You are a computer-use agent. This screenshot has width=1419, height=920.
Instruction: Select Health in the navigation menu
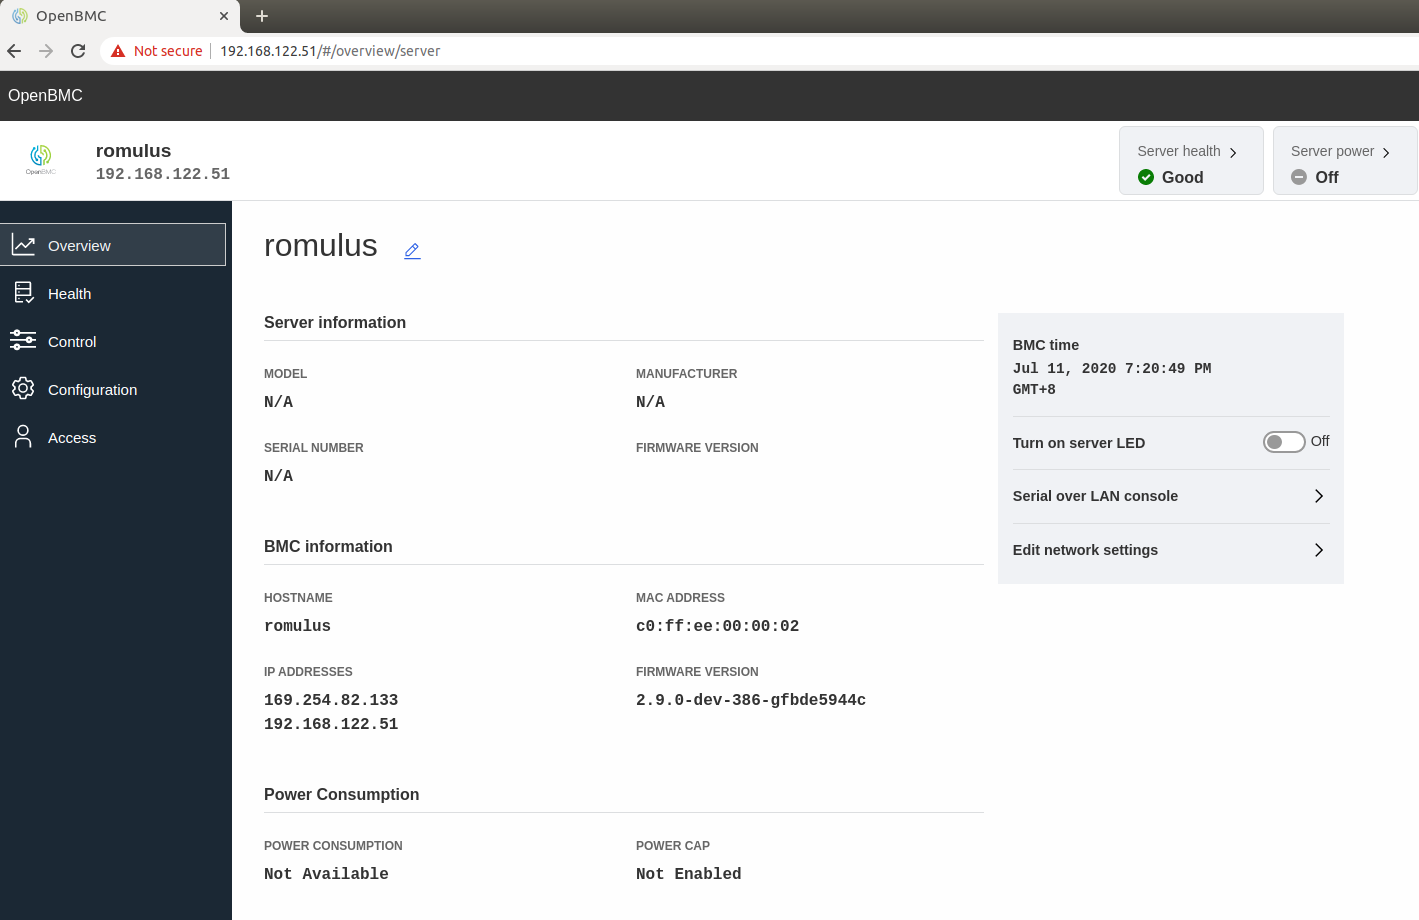(x=113, y=293)
